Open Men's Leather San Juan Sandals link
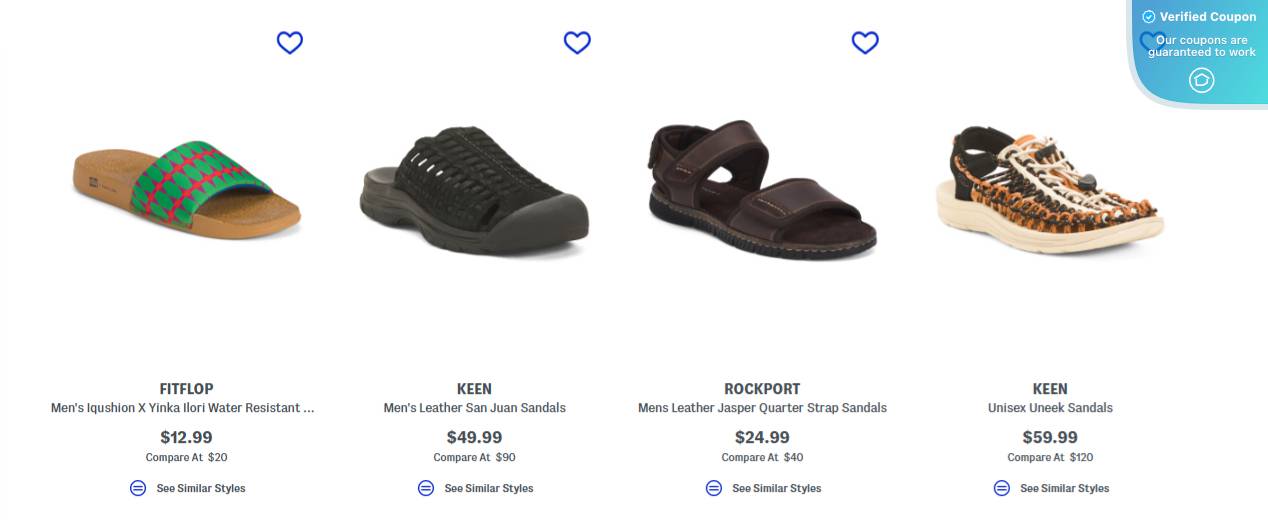1268x520 pixels. [x=474, y=408]
